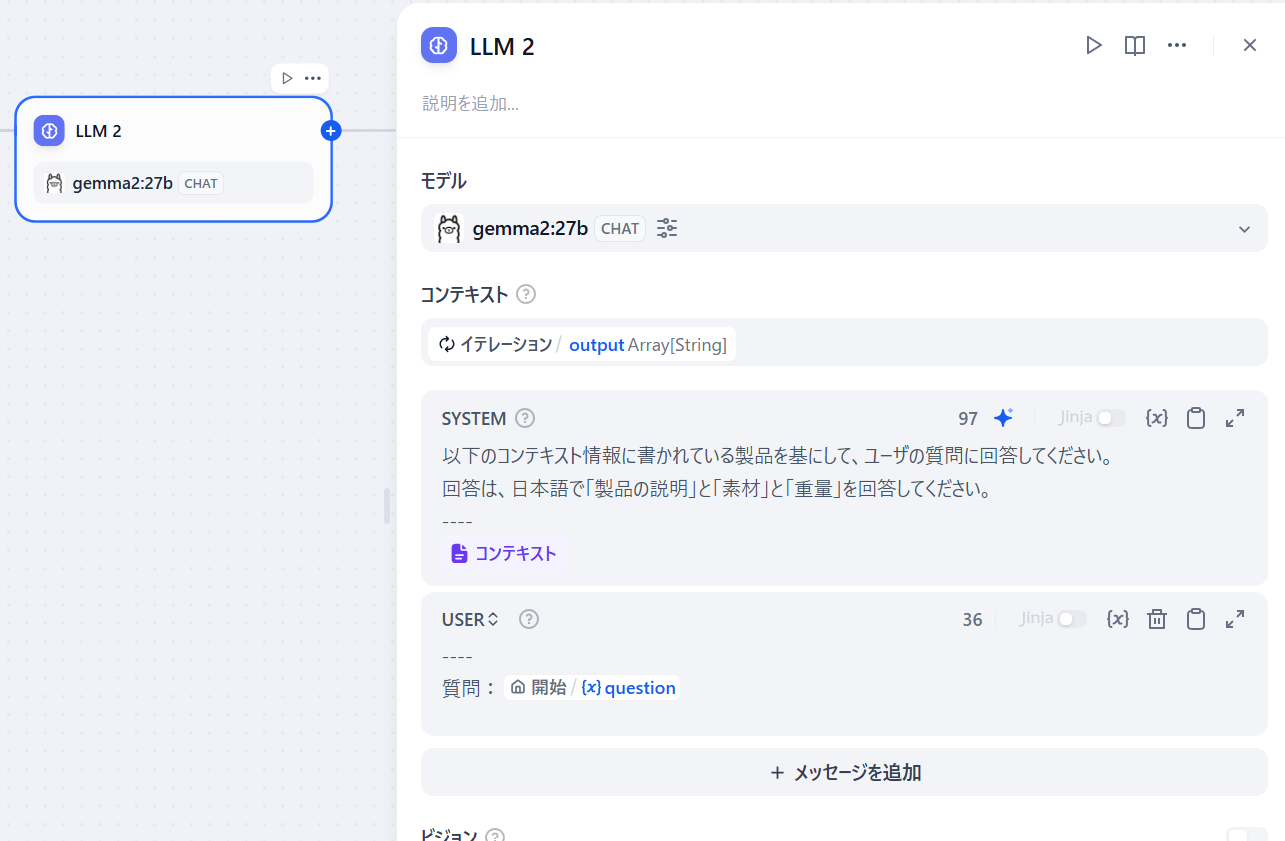The height and width of the screenshot is (841, 1285).
Task: Click the SYSTEM help question mark
Action: [525, 418]
